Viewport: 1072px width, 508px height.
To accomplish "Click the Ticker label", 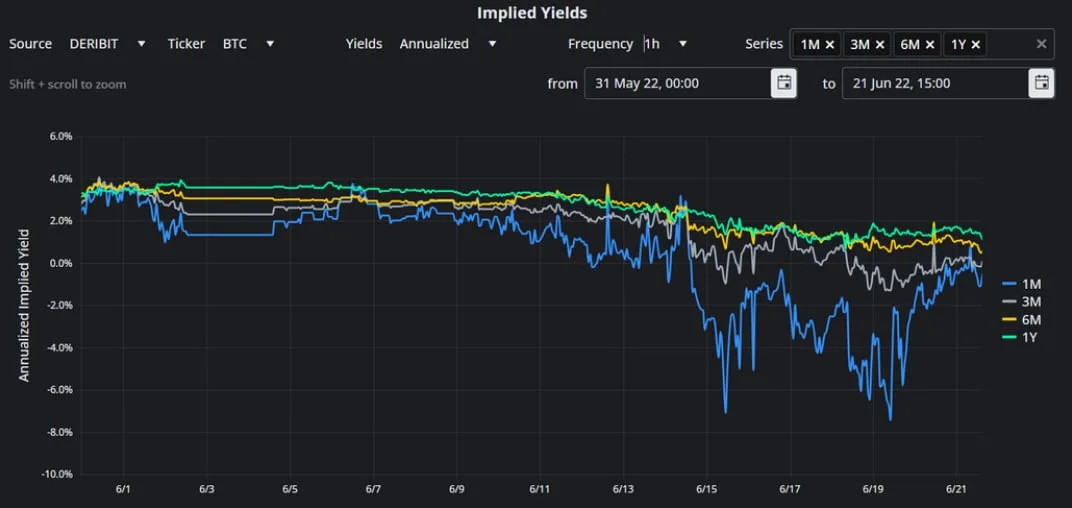I will (186, 44).
